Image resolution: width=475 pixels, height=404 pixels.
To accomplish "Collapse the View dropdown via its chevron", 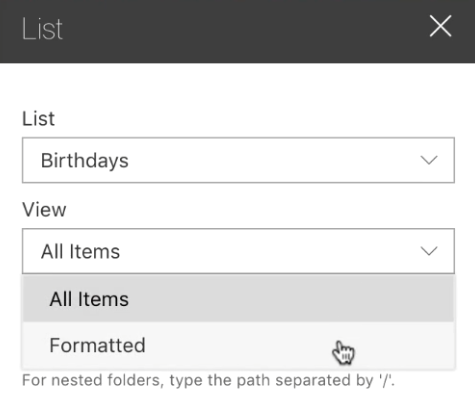I will pyautogui.click(x=429, y=251).
